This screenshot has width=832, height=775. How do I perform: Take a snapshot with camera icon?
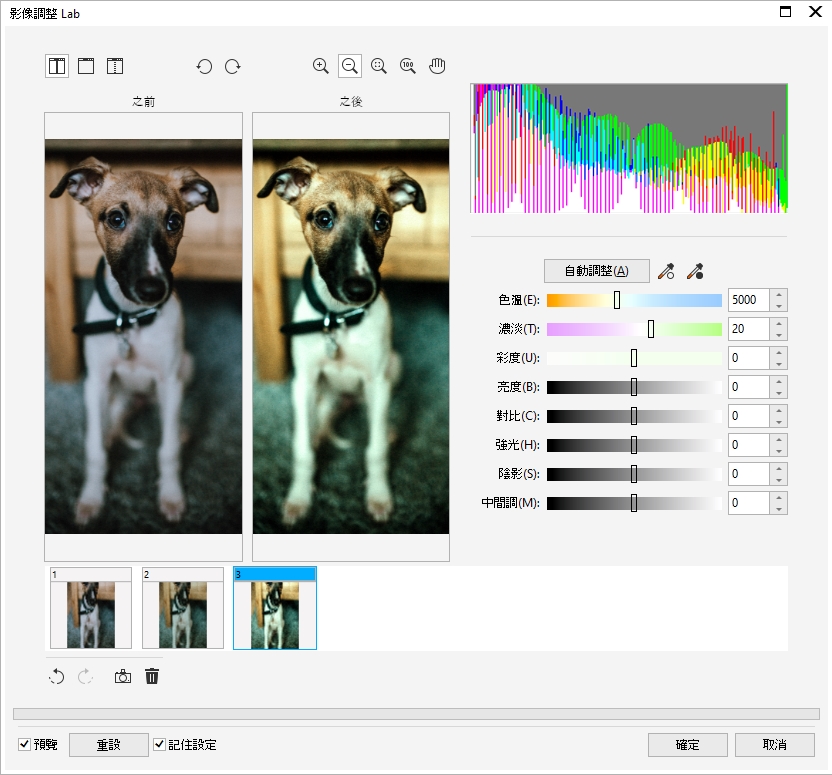pyautogui.click(x=122, y=677)
